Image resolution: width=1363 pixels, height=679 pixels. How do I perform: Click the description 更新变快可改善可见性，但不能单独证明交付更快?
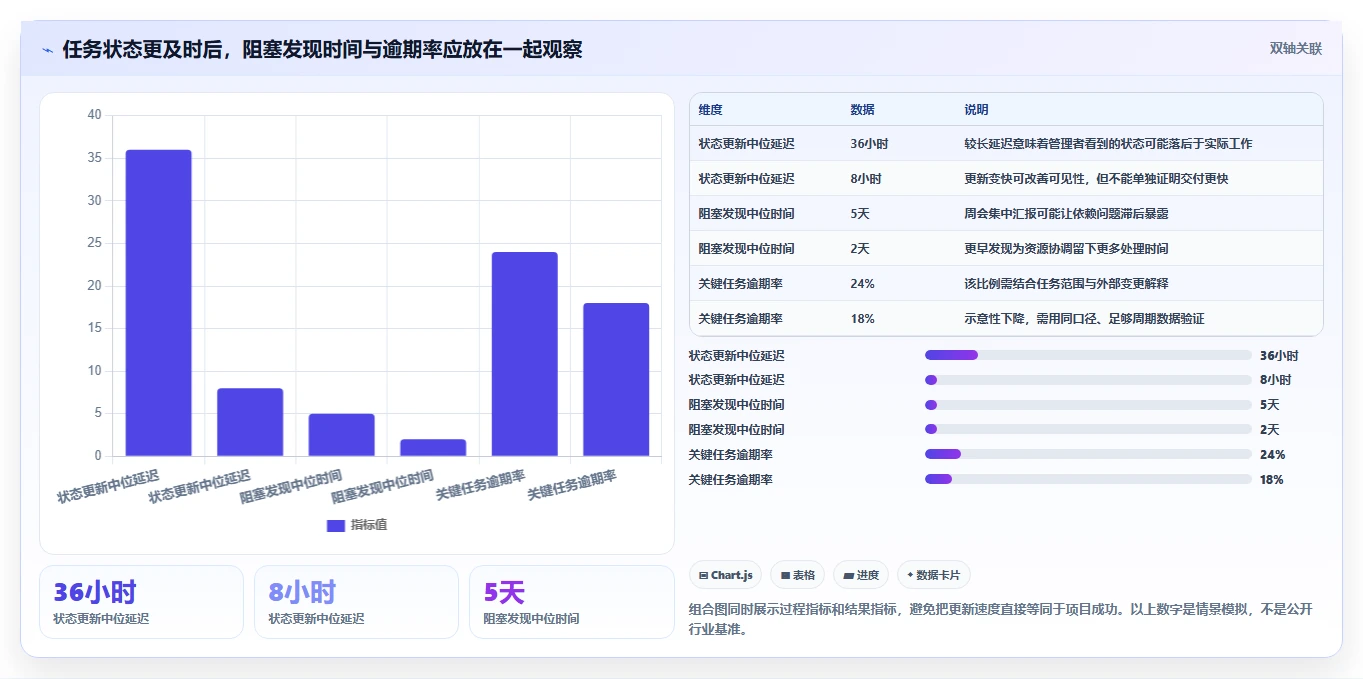(x=1096, y=179)
